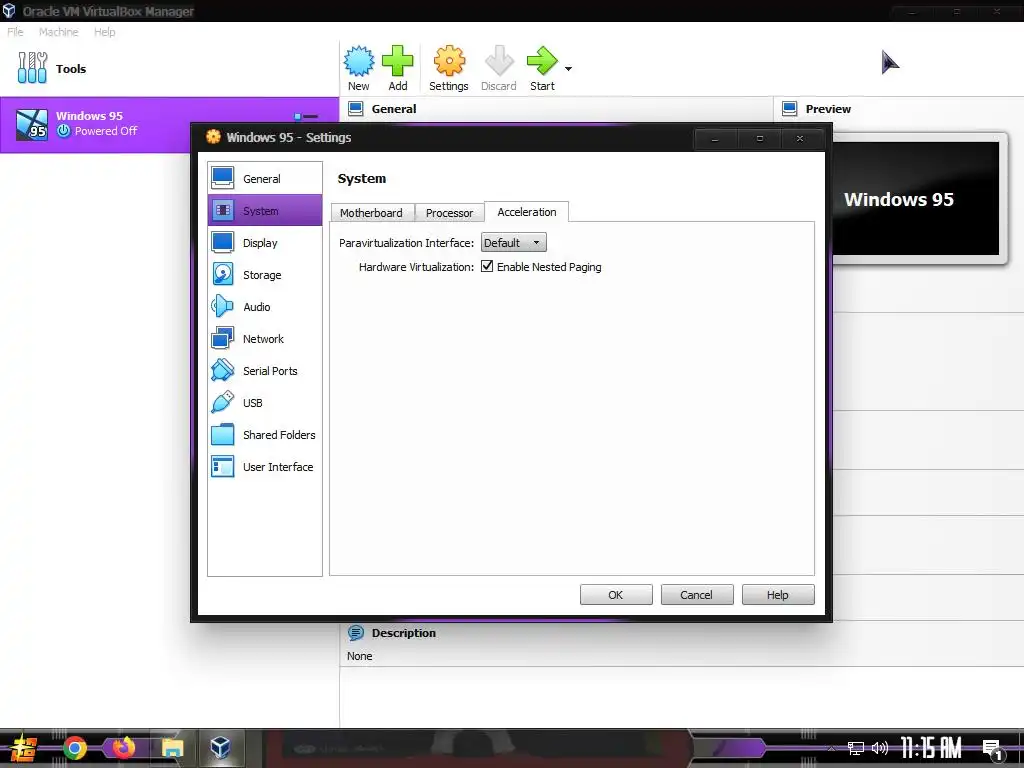Expand the Start button dropdown arrow
This screenshot has height=768, width=1024.
tap(568, 69)
